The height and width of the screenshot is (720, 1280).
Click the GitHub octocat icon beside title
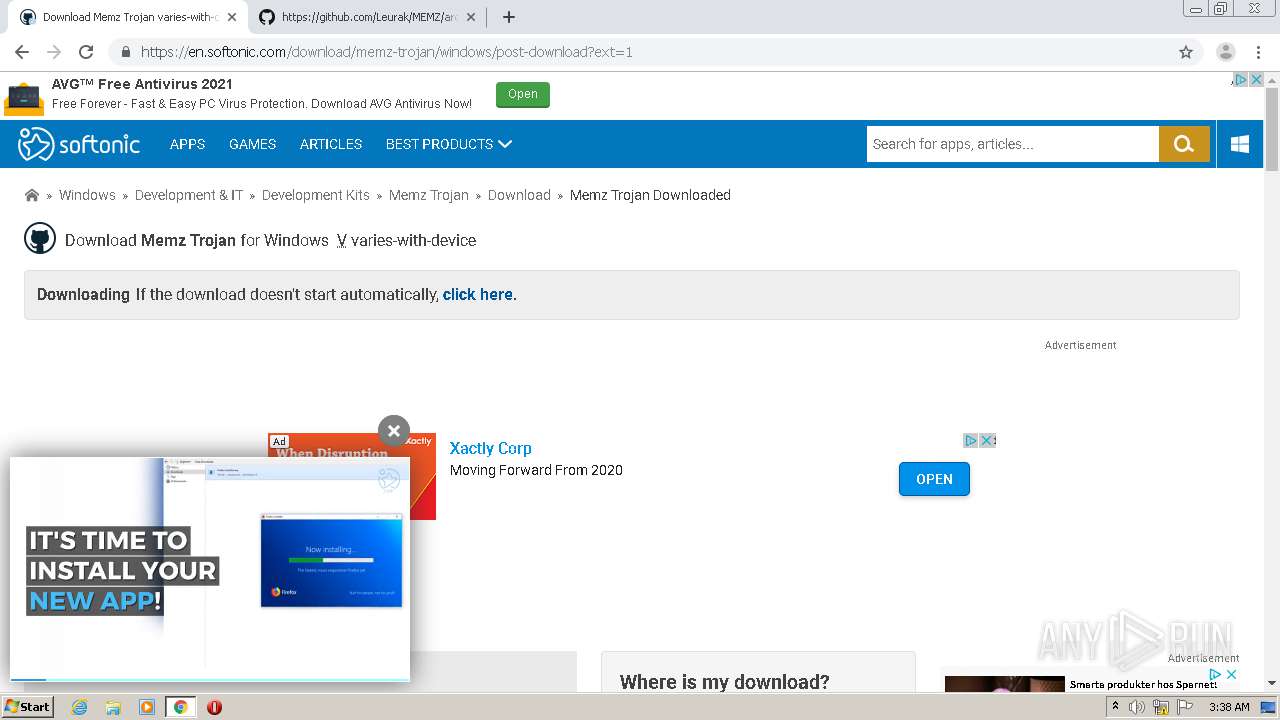[40, 239]
